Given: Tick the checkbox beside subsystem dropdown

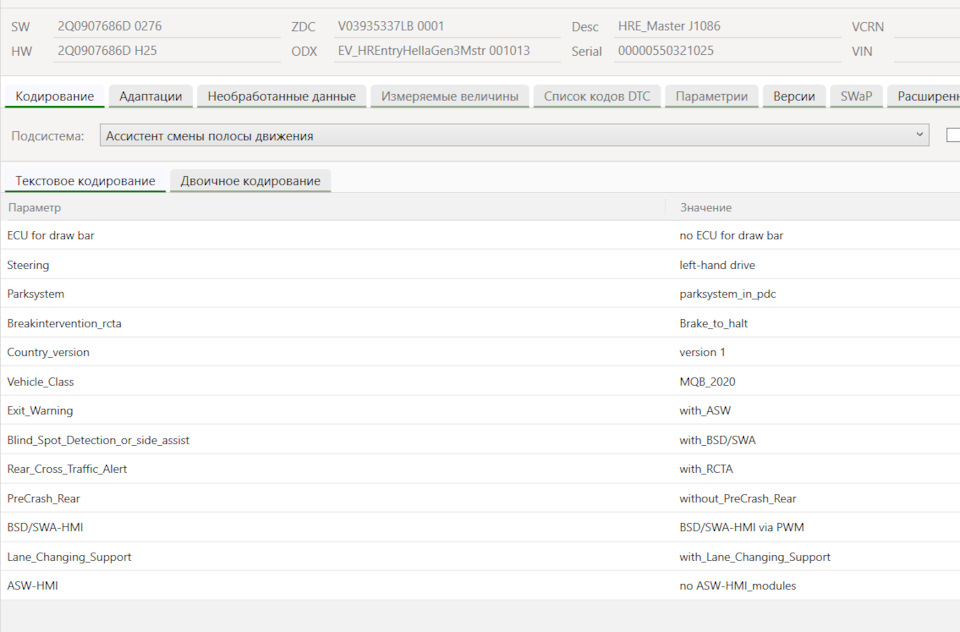Looking at the screenshot, I should click(x=953, y=135).
